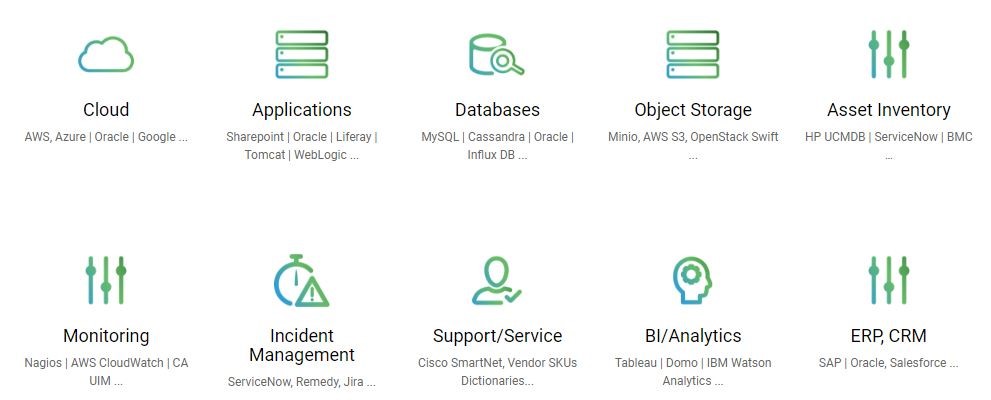Click the Object Storage server icon

[x=692, y=54]
